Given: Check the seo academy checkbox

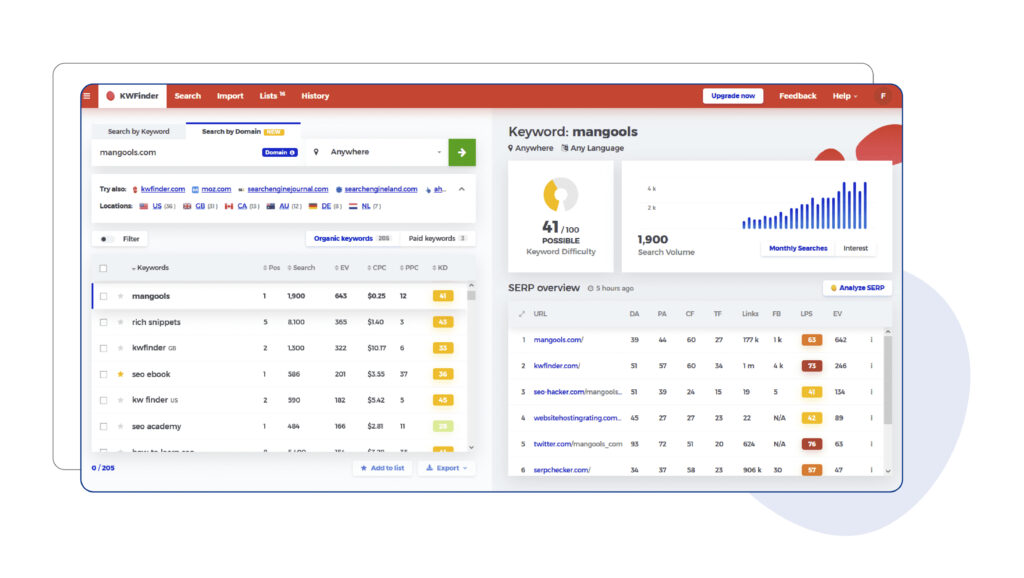Looking at the screenshot, I should [x=103, y=426].
